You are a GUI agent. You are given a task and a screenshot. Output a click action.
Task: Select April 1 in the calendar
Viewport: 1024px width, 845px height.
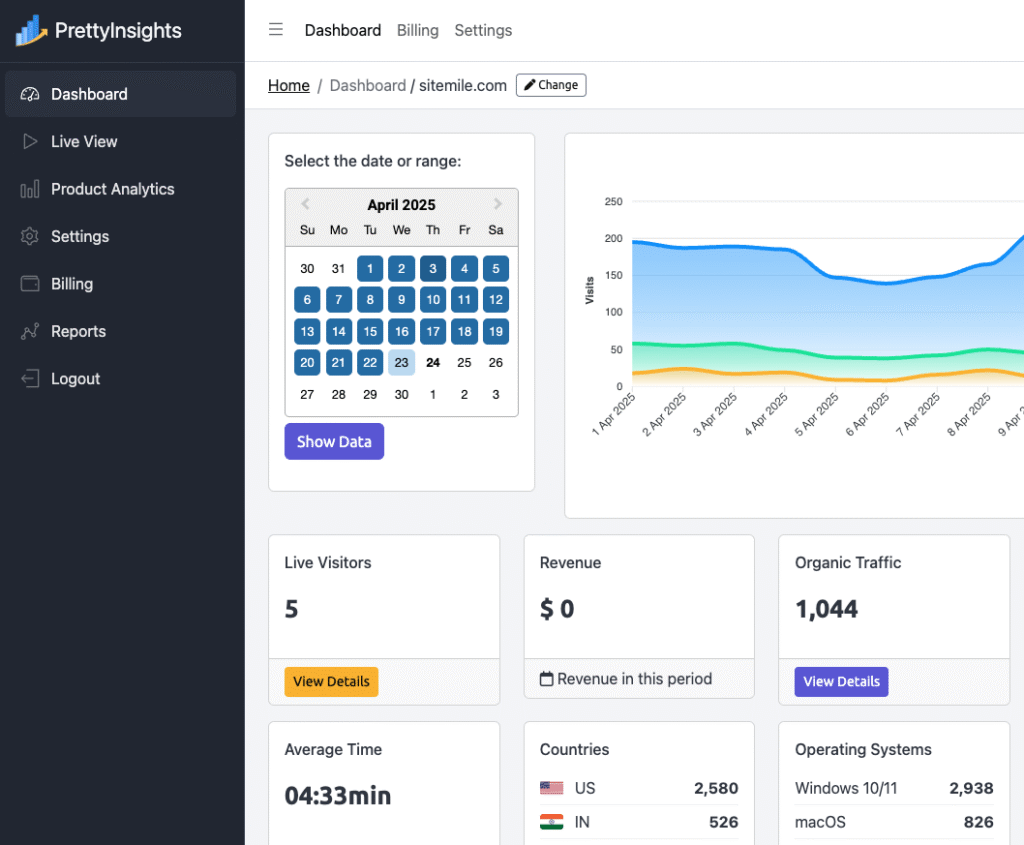click(370, 269)
